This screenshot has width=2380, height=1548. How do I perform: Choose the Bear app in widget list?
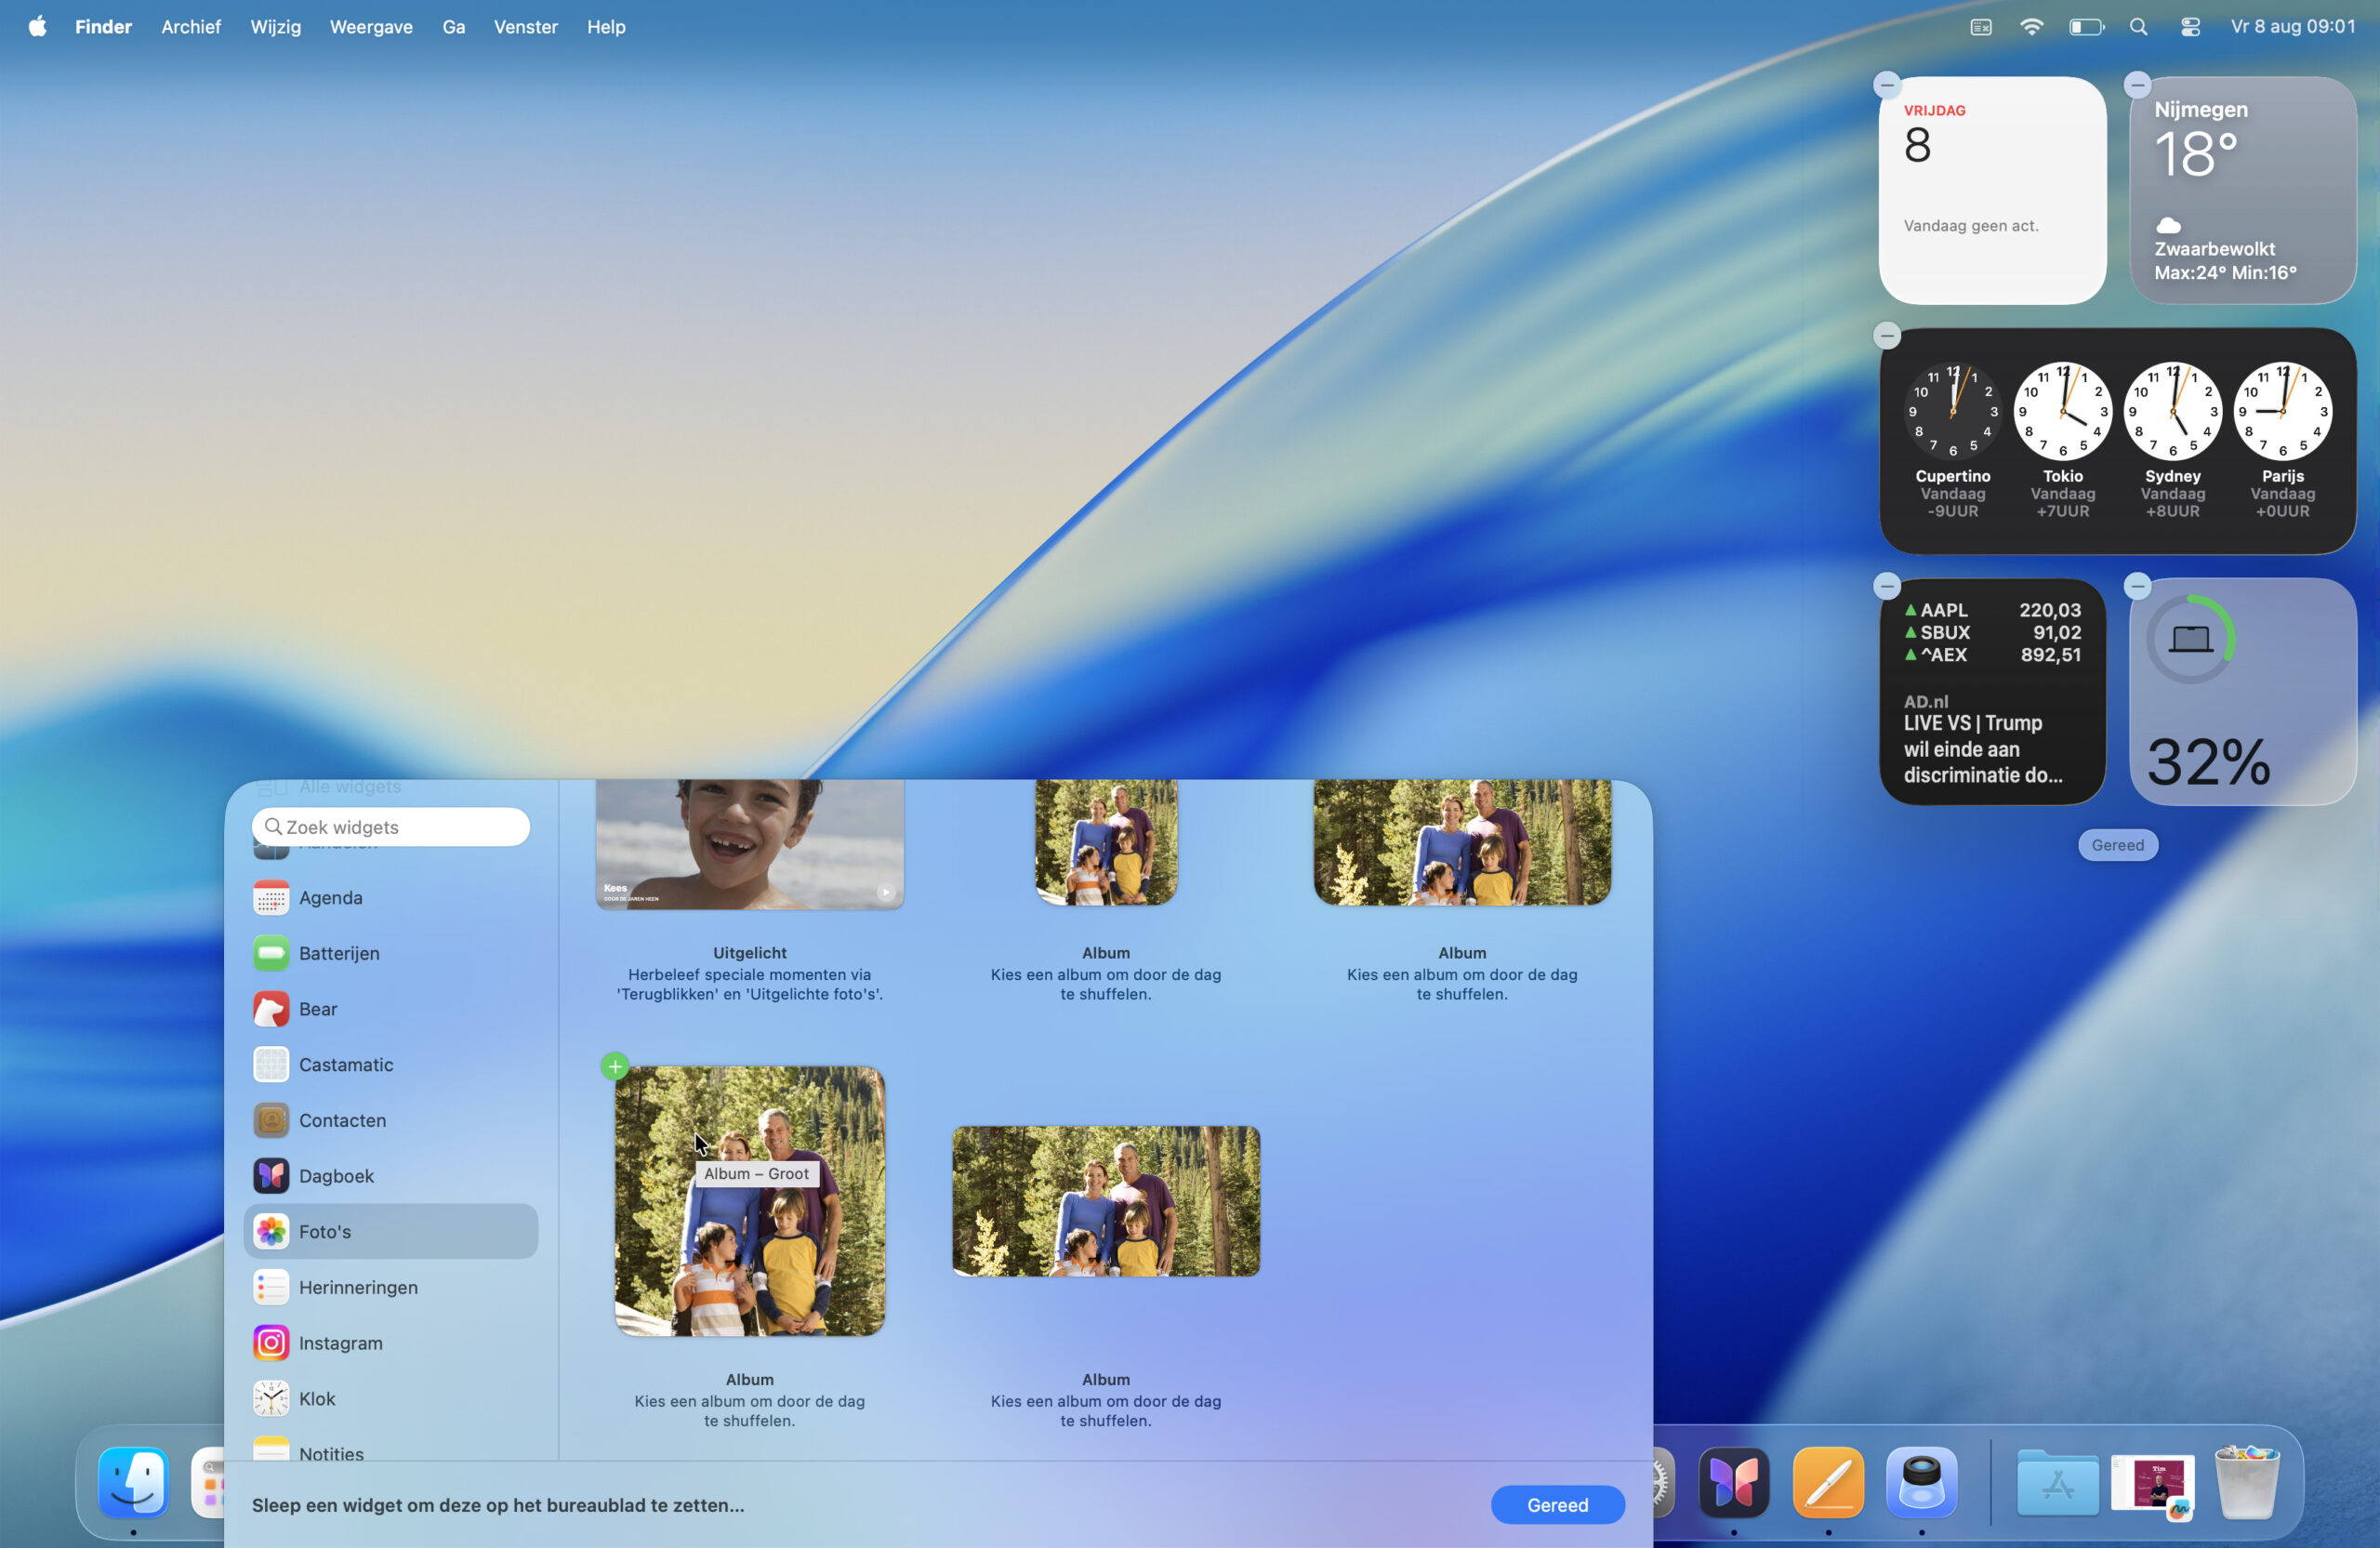tap(317, 1008)
